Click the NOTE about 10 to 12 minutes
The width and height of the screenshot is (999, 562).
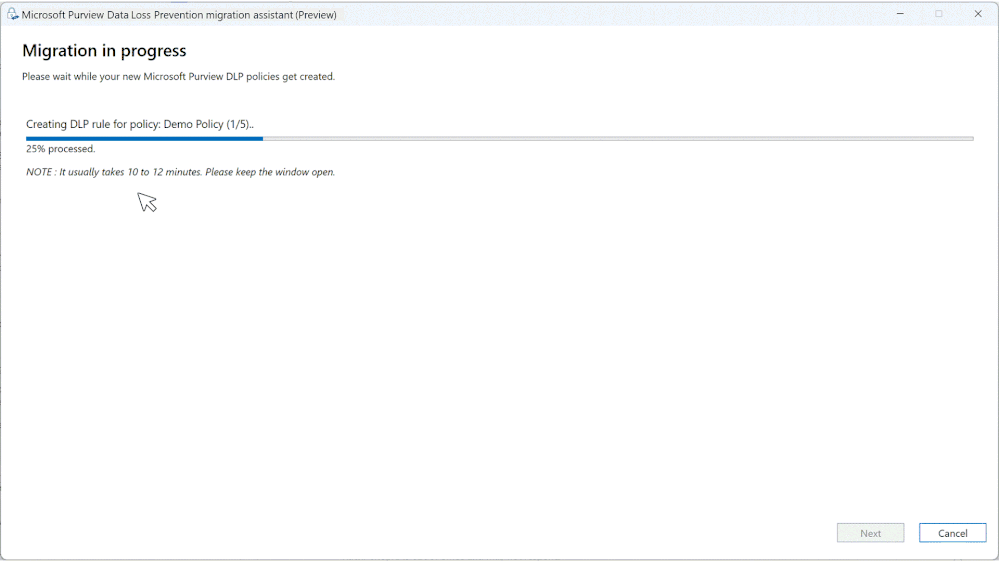[180, 172]
